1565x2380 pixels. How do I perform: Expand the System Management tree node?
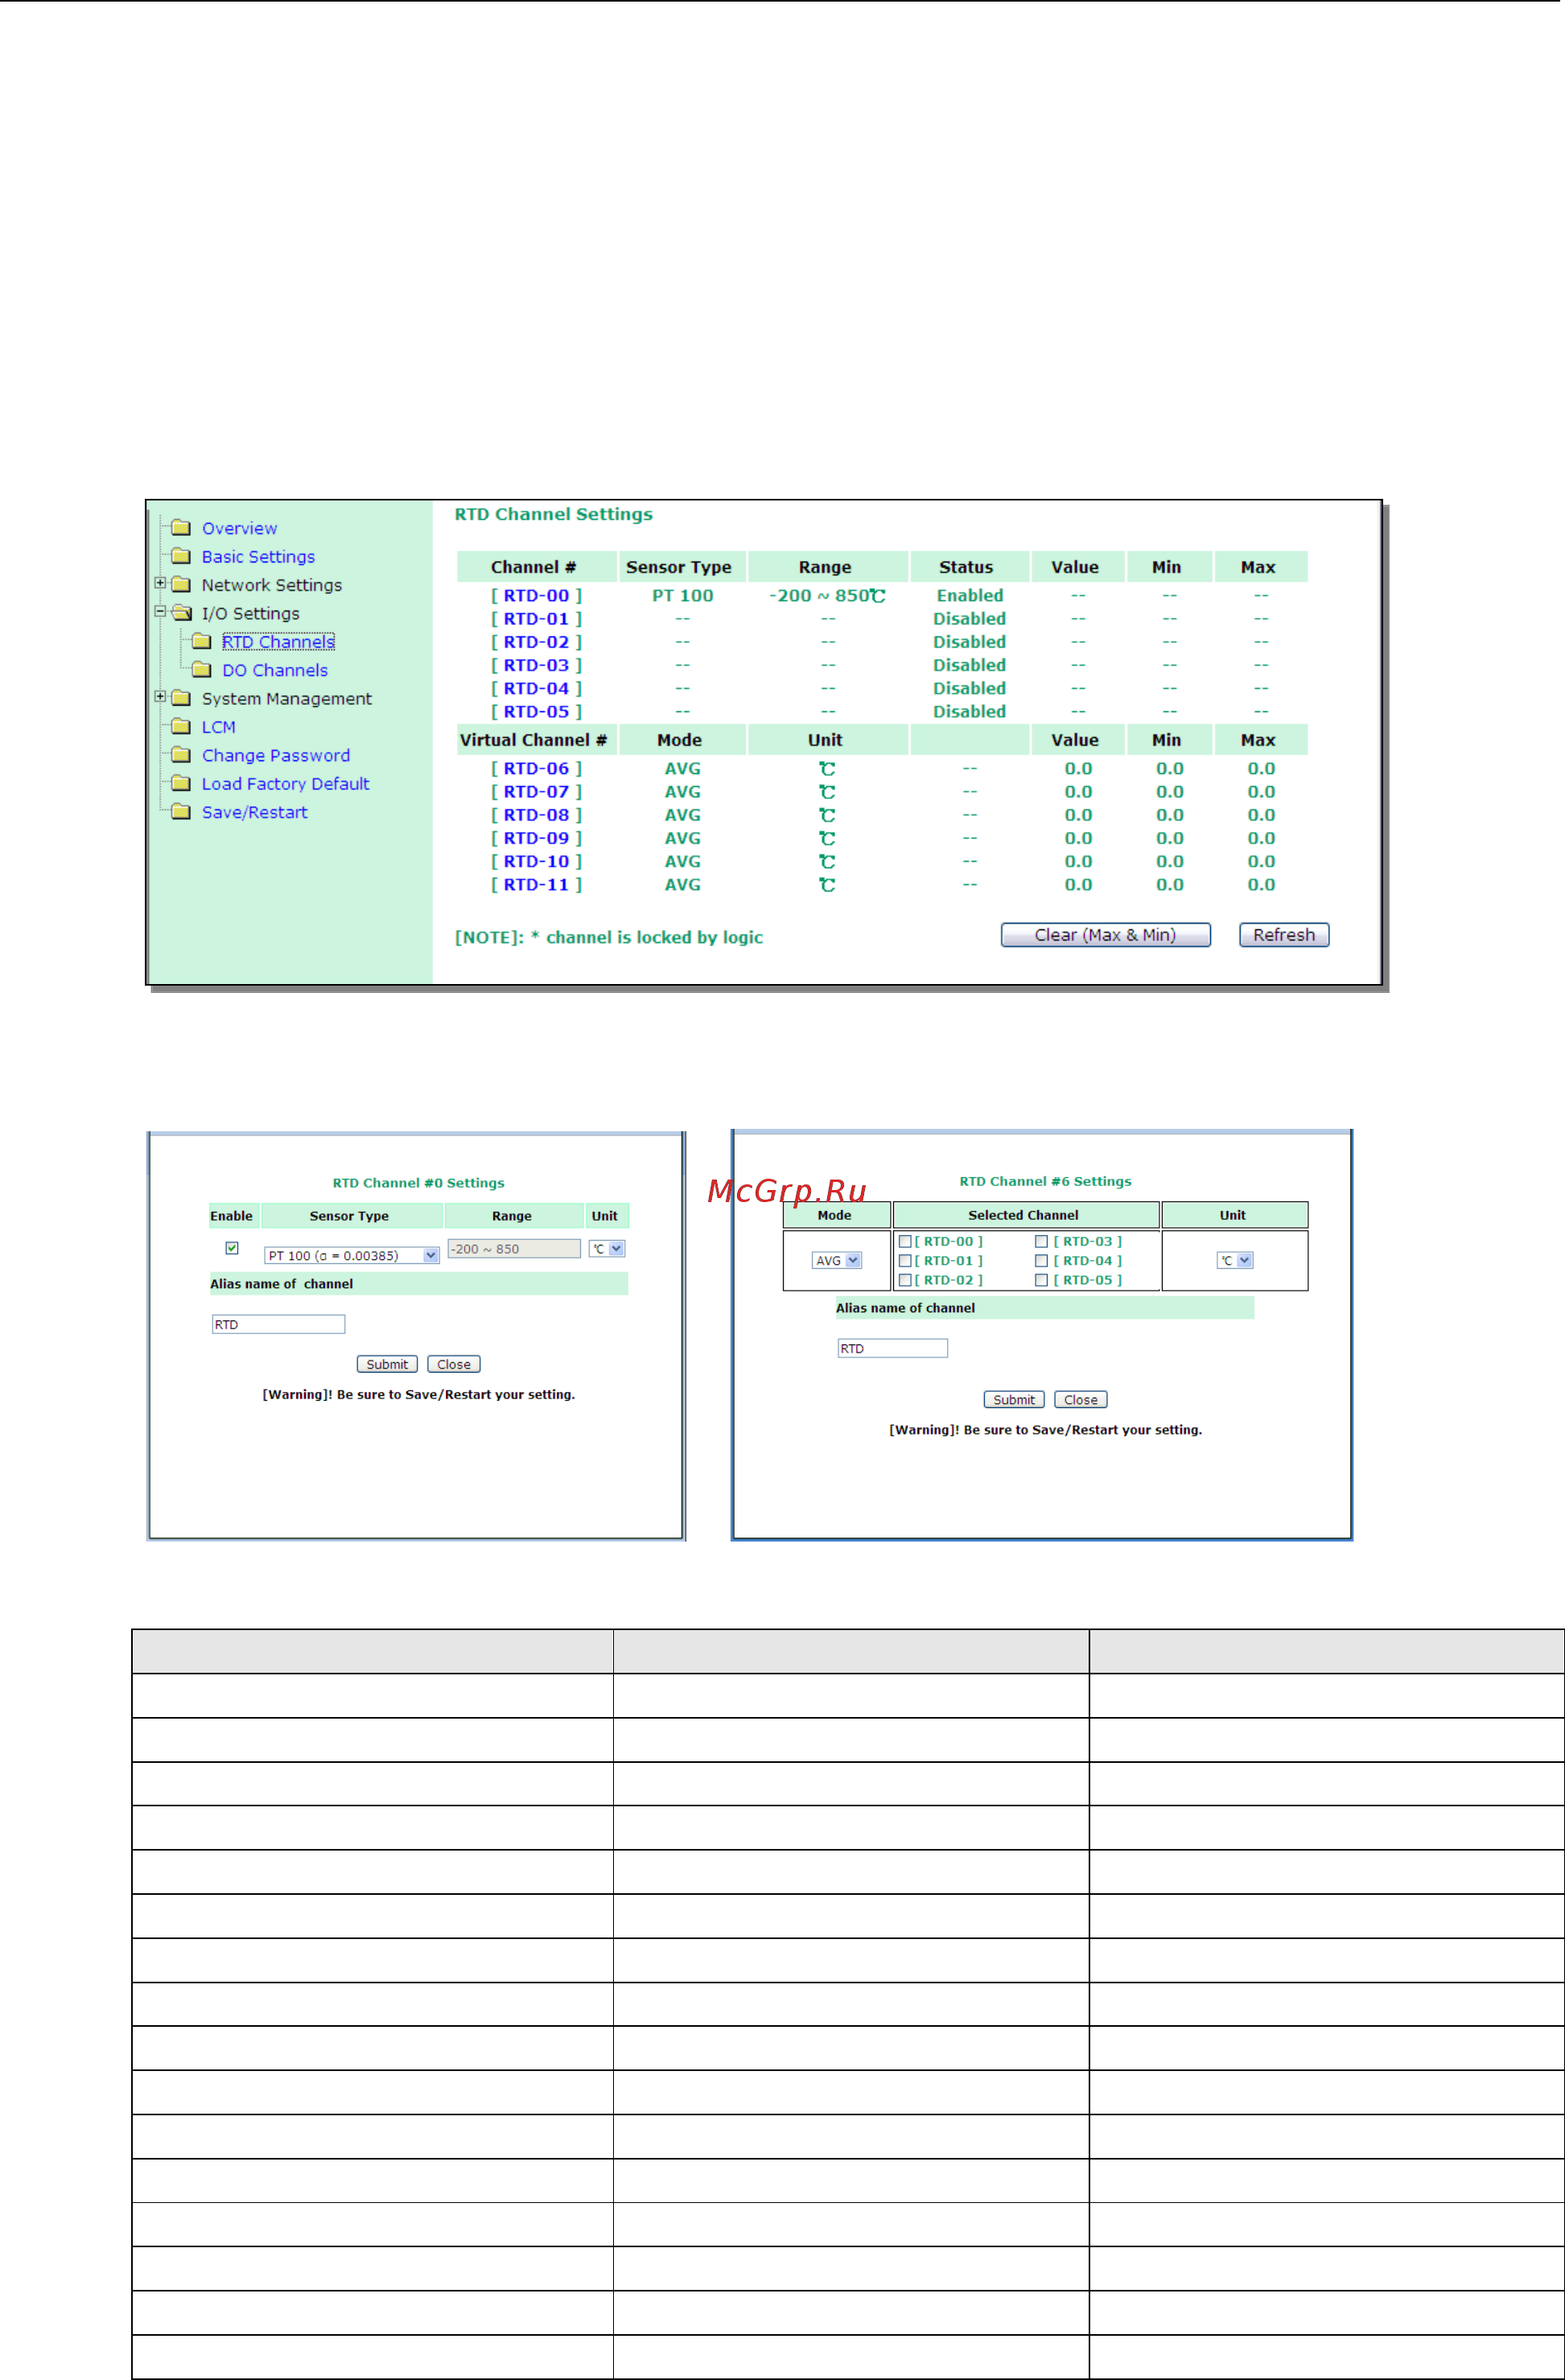160,697
